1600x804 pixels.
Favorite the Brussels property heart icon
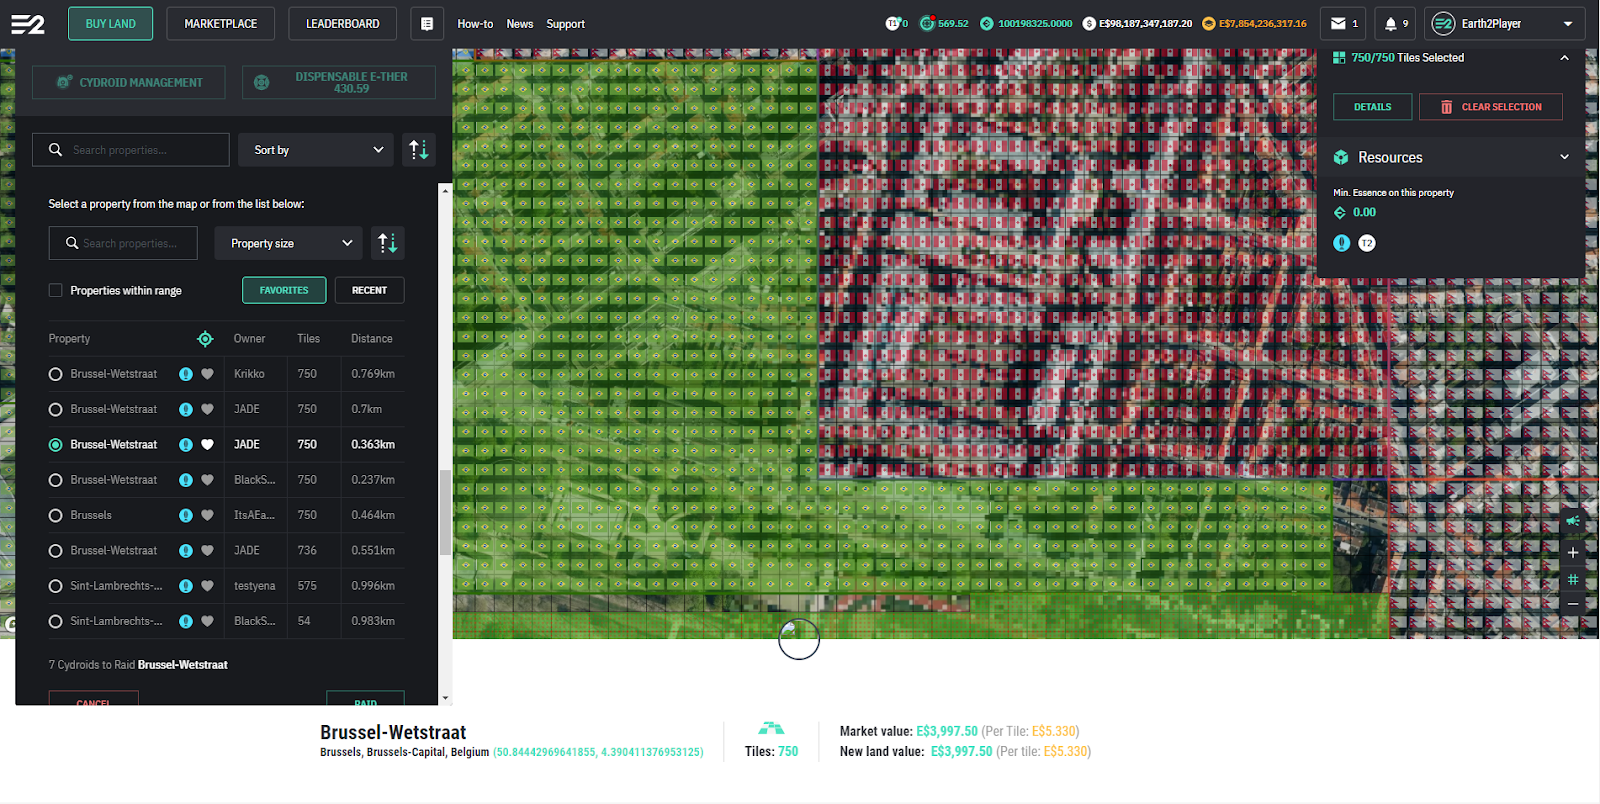tap(207, 515)
